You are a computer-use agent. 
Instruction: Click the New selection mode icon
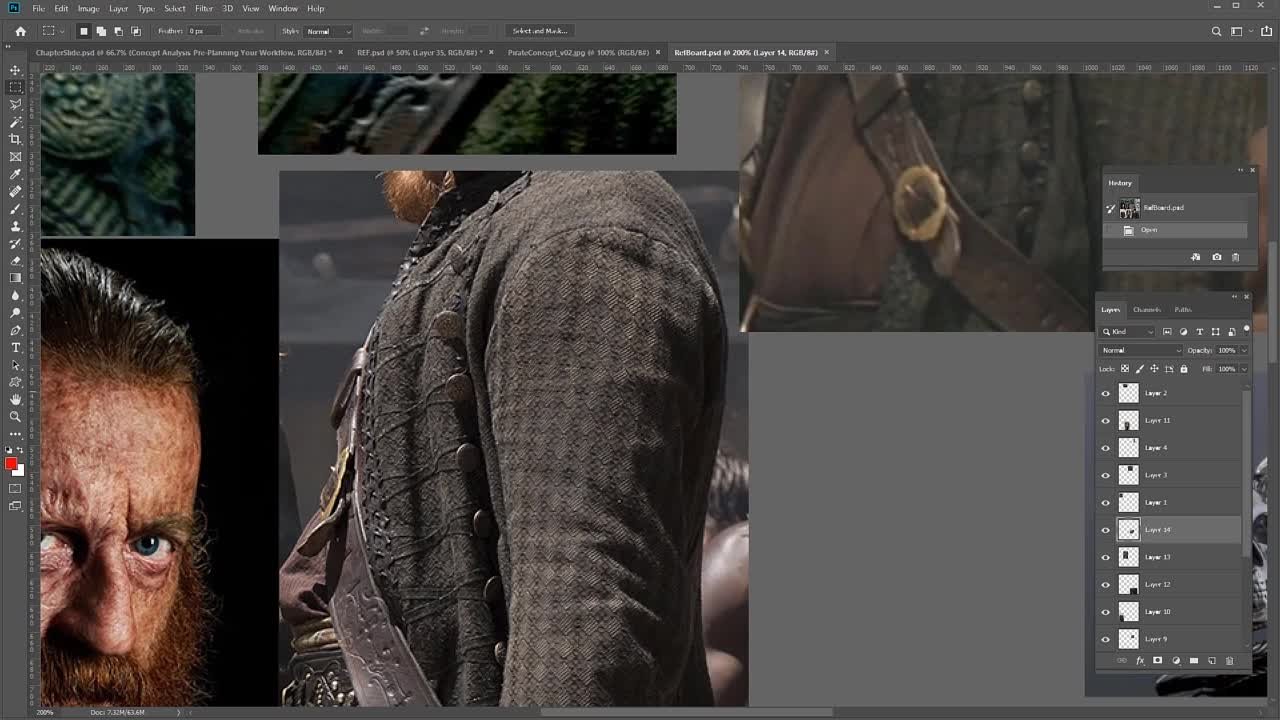84,31
